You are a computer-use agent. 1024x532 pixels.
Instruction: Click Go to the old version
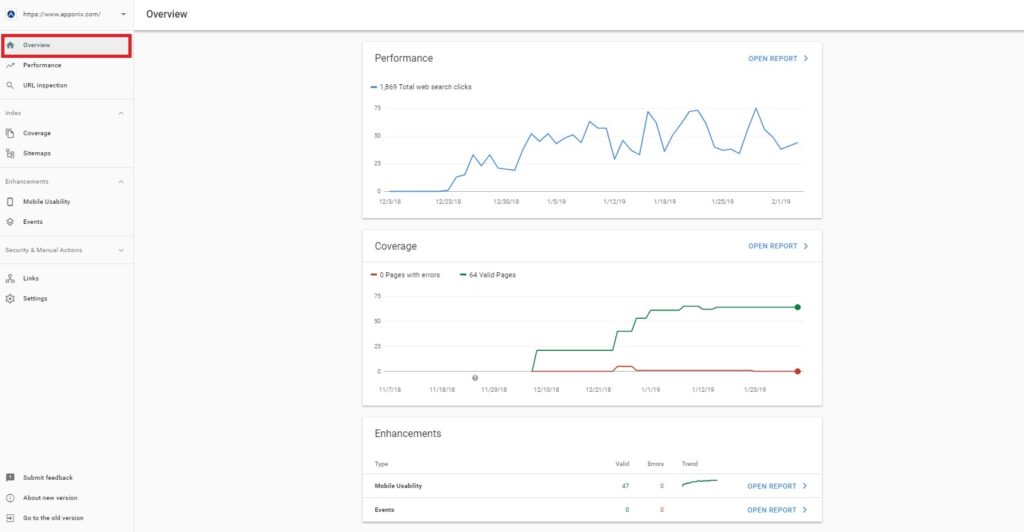[x=53, y=518]
